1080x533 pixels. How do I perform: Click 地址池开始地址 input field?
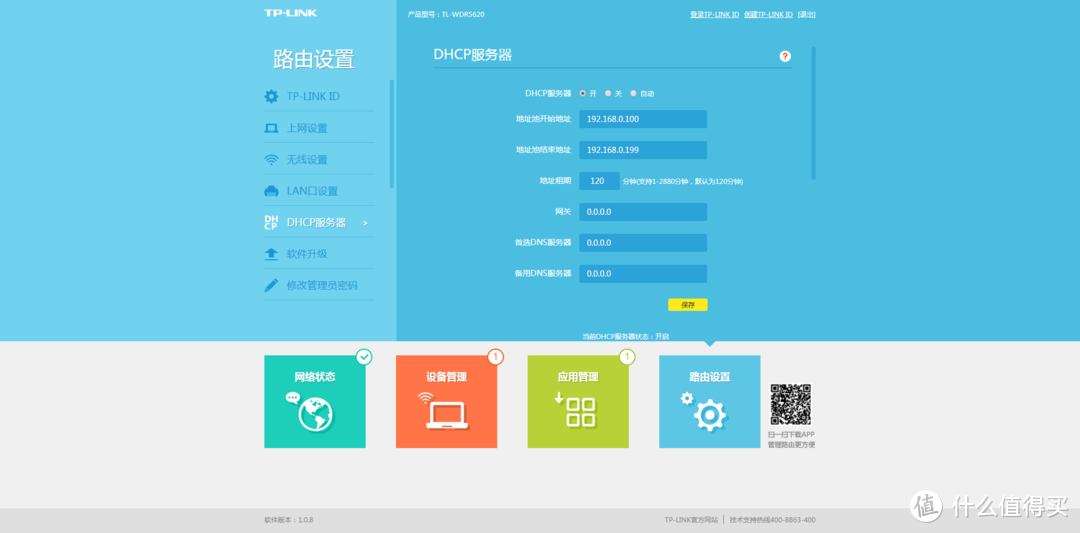coord(643,119)
